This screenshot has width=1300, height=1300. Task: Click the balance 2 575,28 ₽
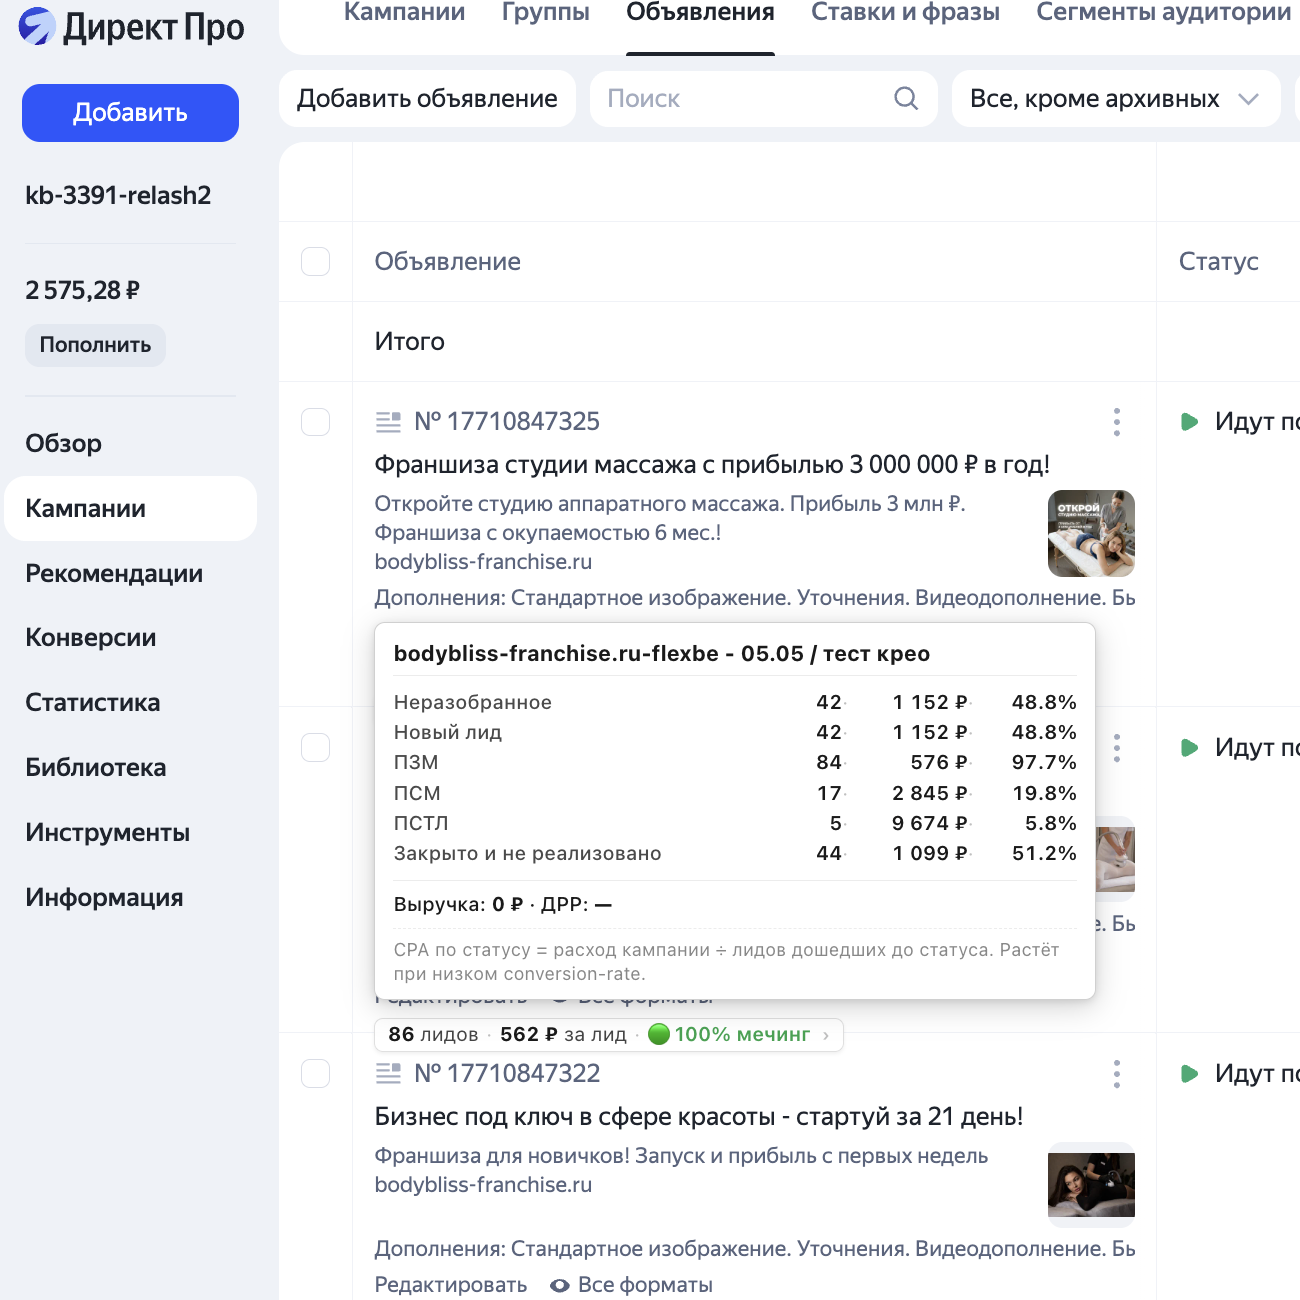[82, 291]
